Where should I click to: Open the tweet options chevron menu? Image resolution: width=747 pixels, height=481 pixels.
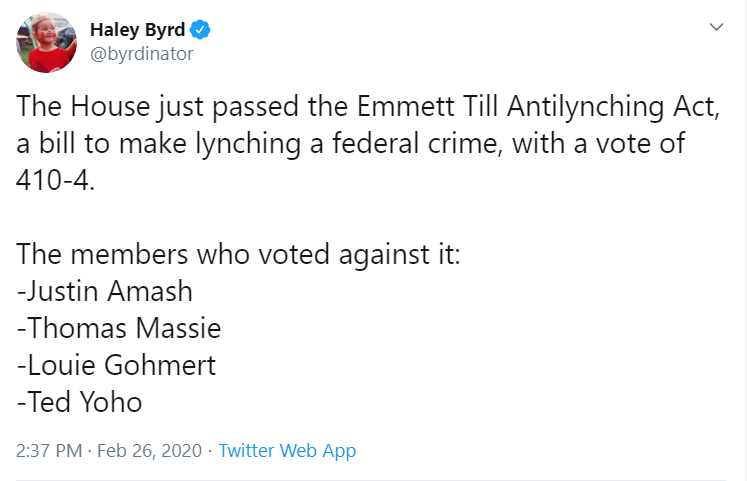715,28
